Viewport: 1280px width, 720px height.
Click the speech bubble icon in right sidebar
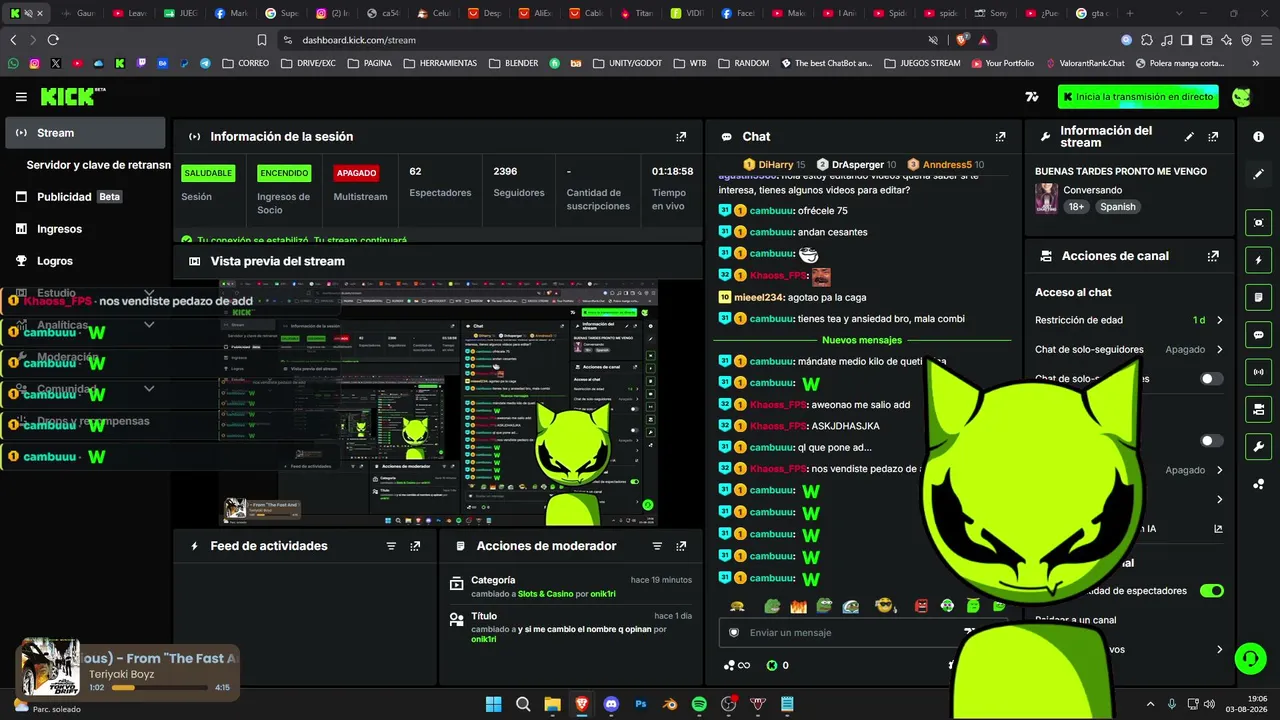(1258, 335)
